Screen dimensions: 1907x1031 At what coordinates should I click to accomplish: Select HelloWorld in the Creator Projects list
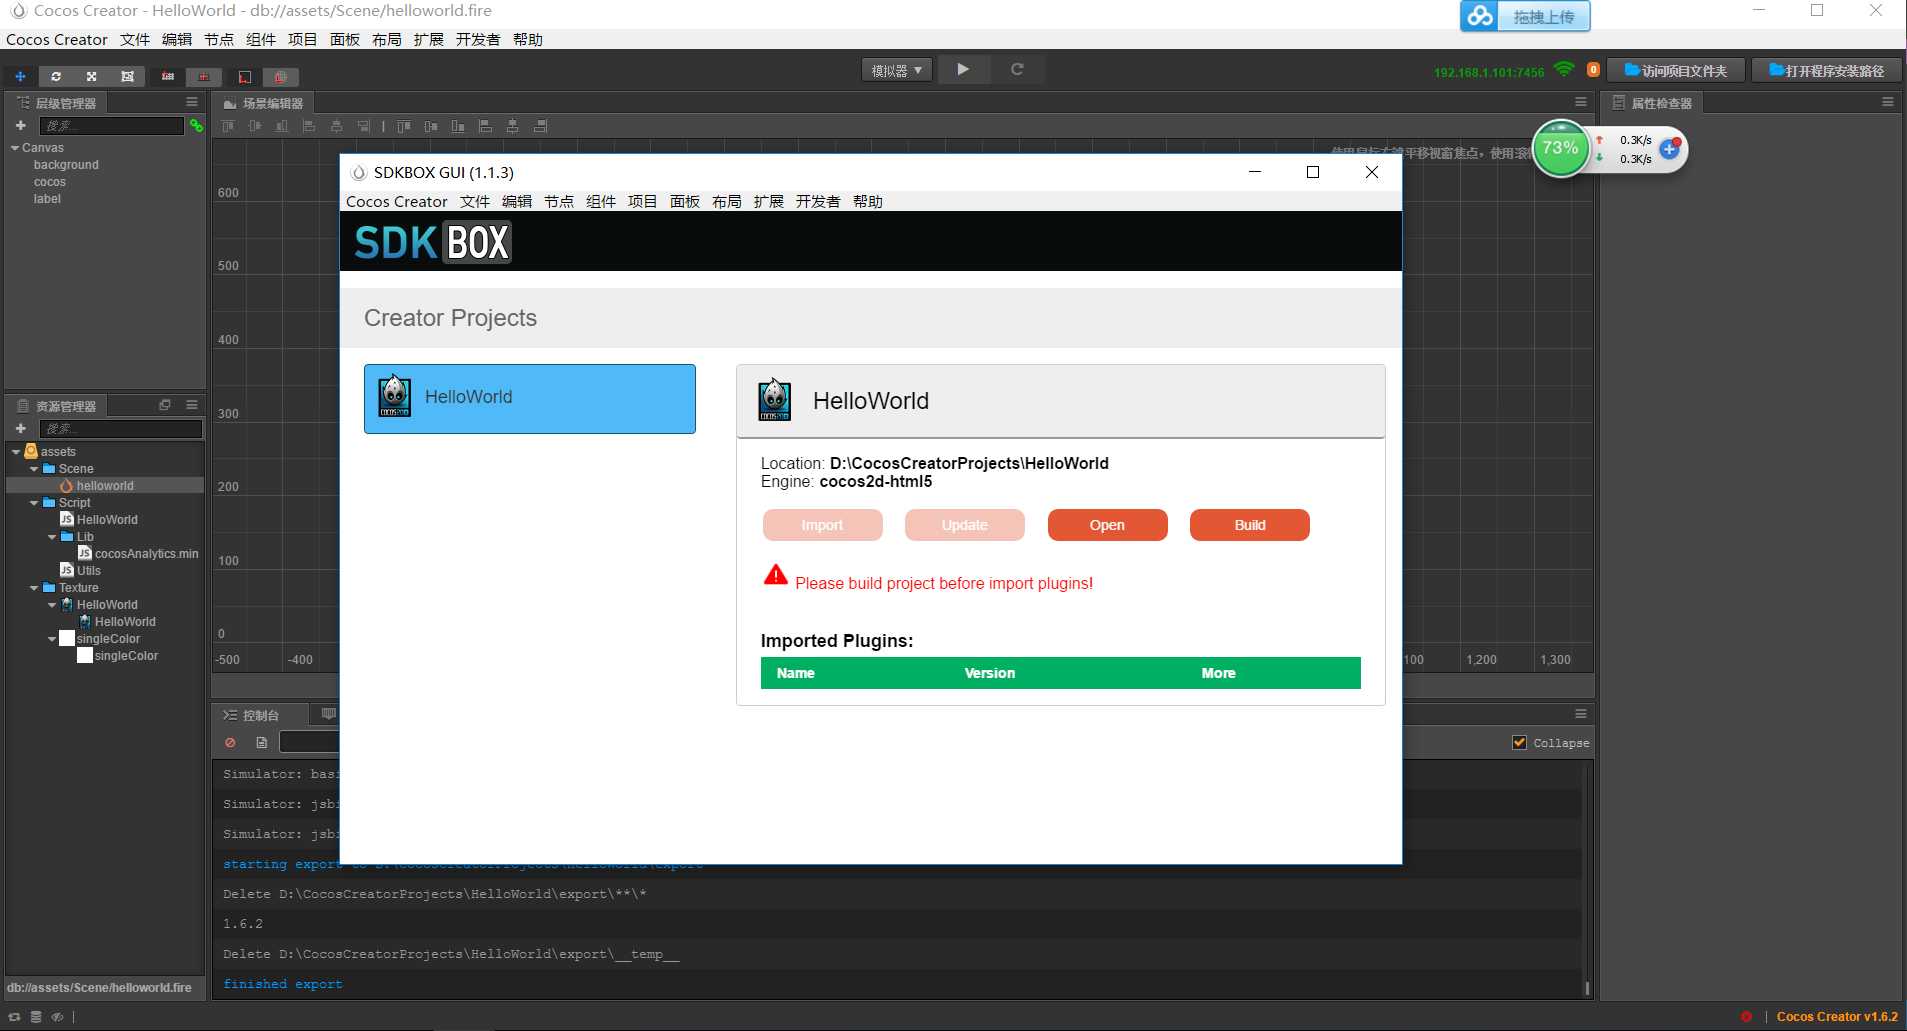tap(530, 398)
